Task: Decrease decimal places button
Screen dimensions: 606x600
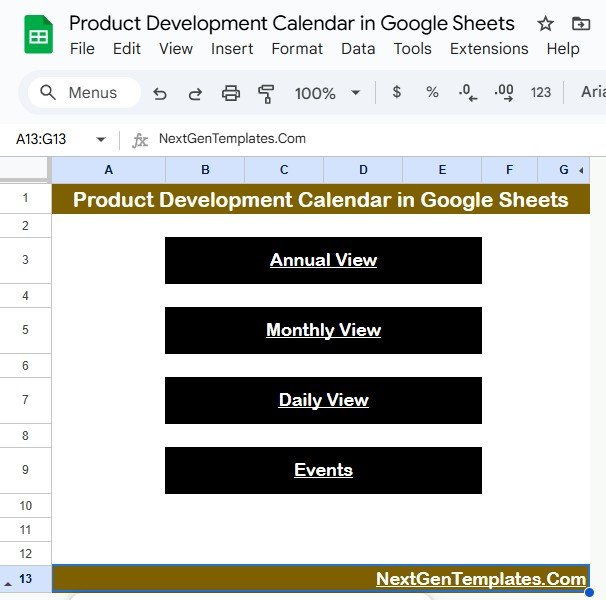Action: point(467,92)
